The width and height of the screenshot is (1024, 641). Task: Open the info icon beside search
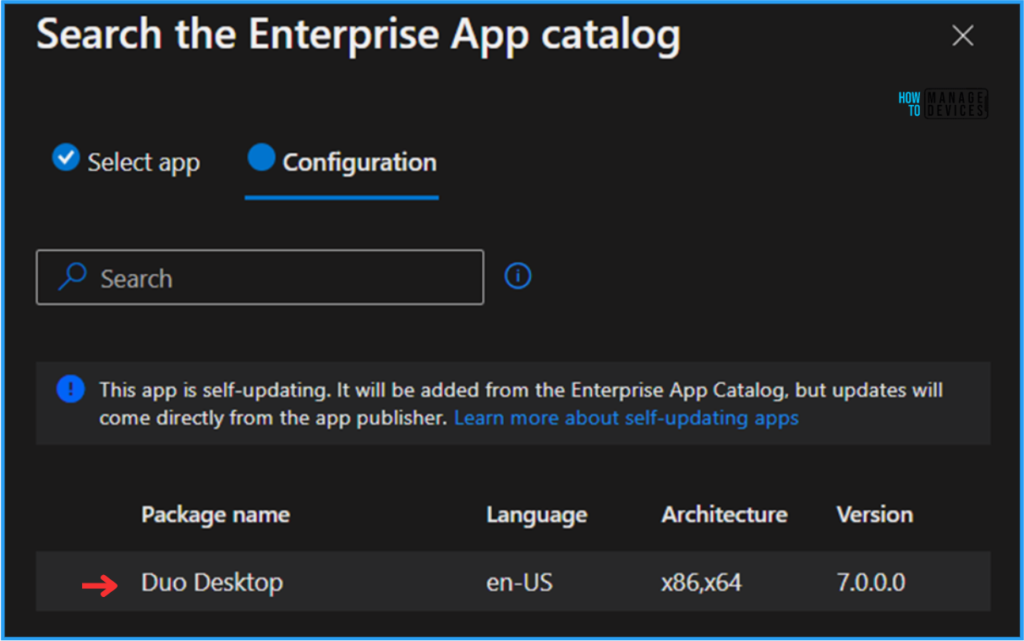[518, 276]
